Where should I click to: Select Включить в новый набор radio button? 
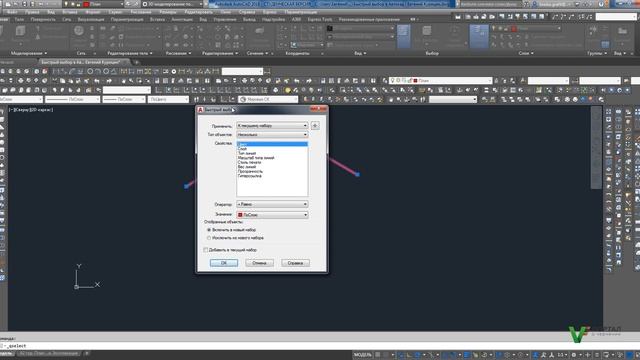point(209,230)
